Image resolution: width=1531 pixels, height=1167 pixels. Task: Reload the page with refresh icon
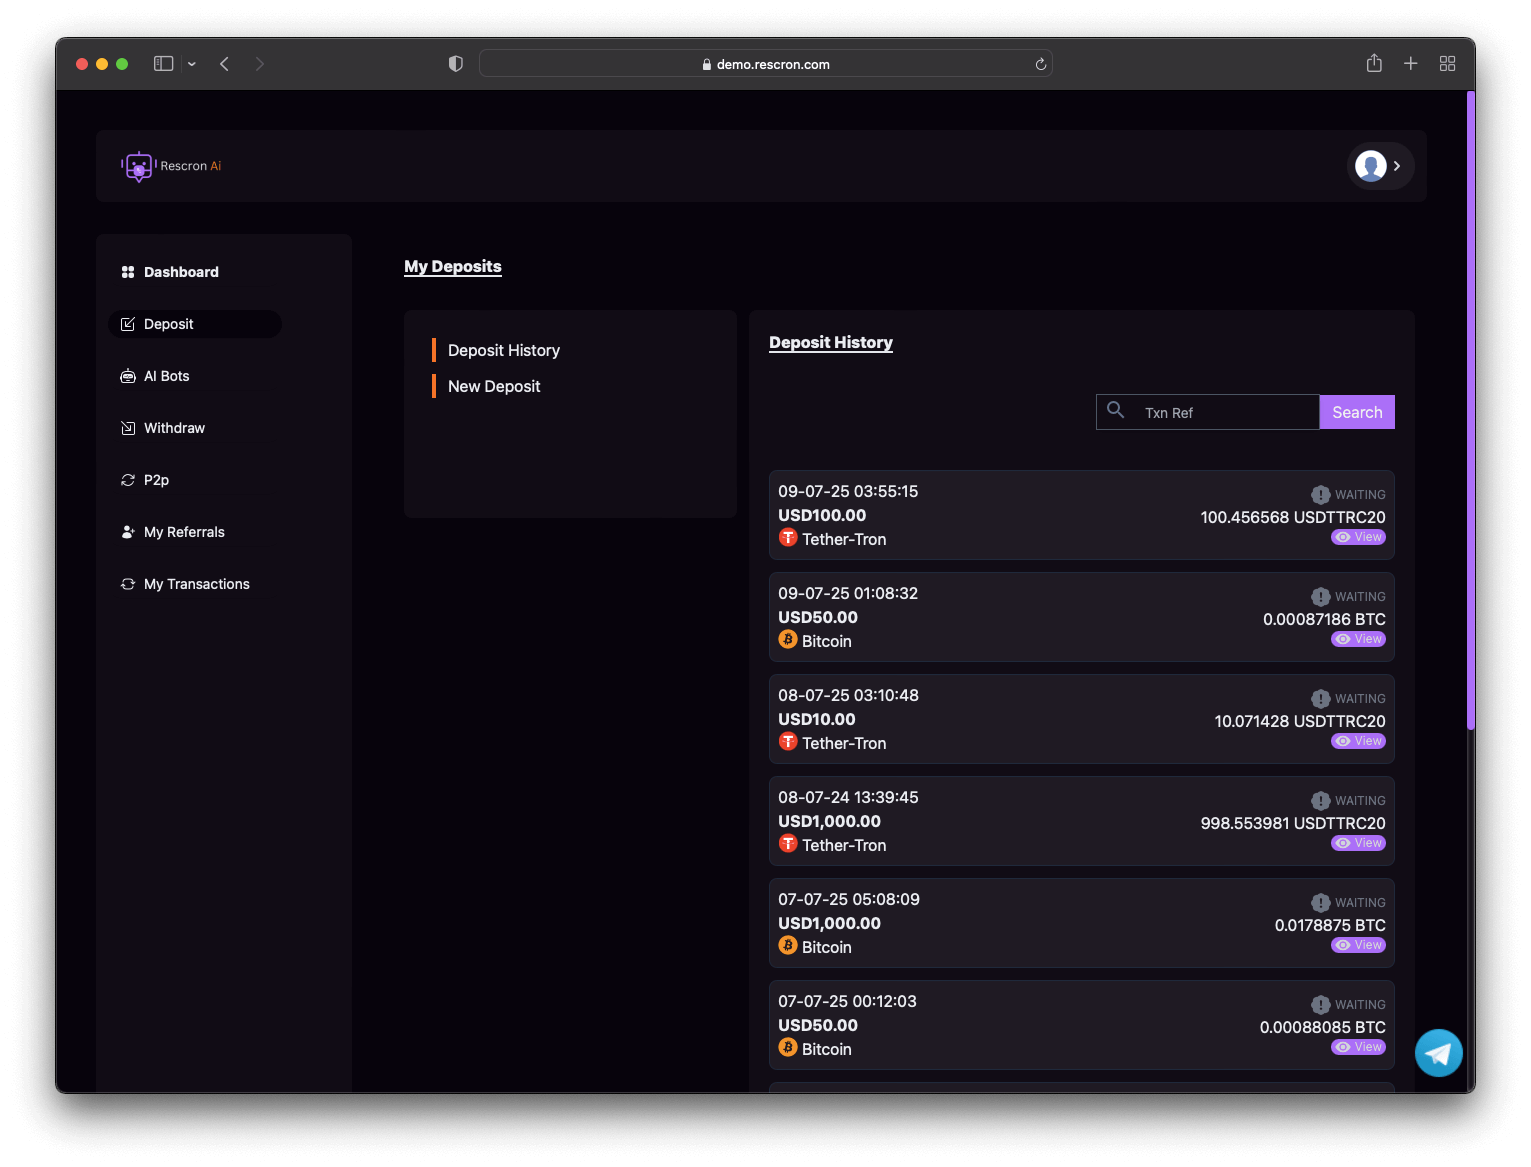pos(1040,64)
